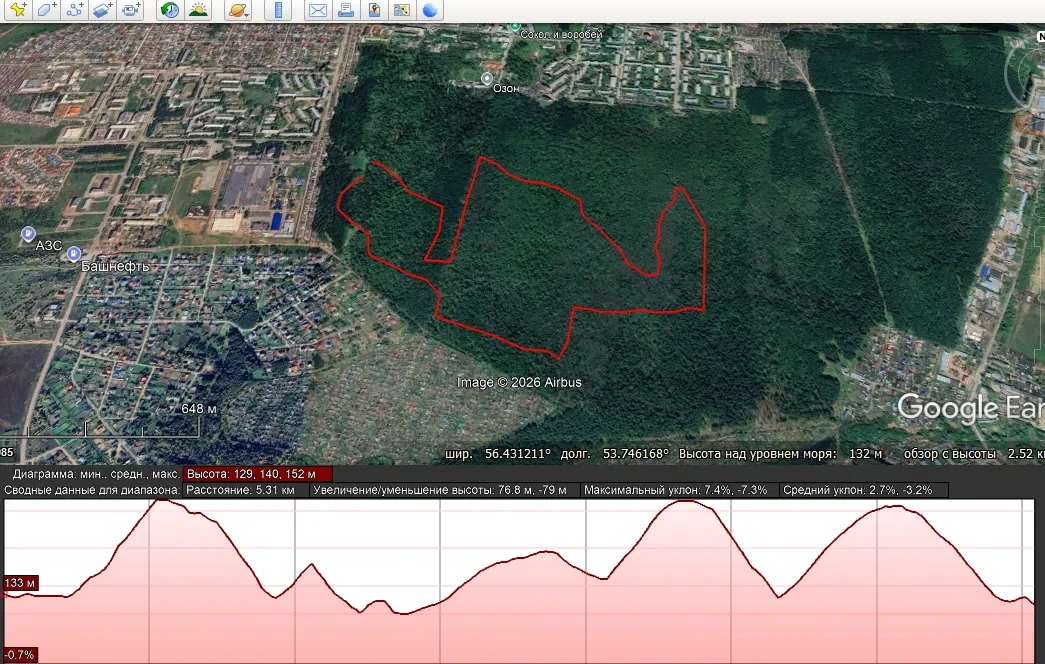Select the Add Path tool
1045x664 pixels.
coord(75,10)
